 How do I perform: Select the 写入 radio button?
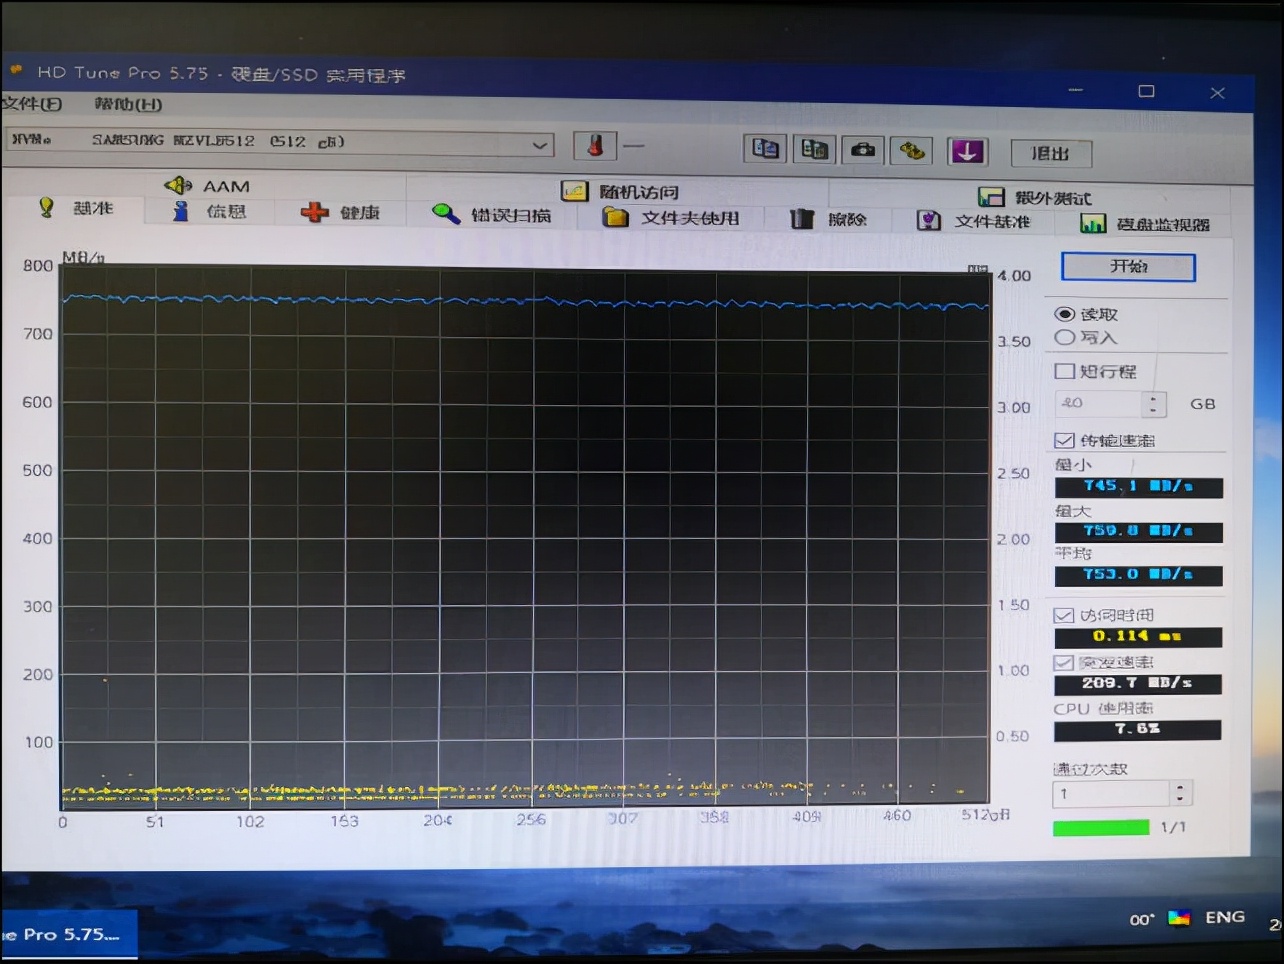coord(1065,338)
